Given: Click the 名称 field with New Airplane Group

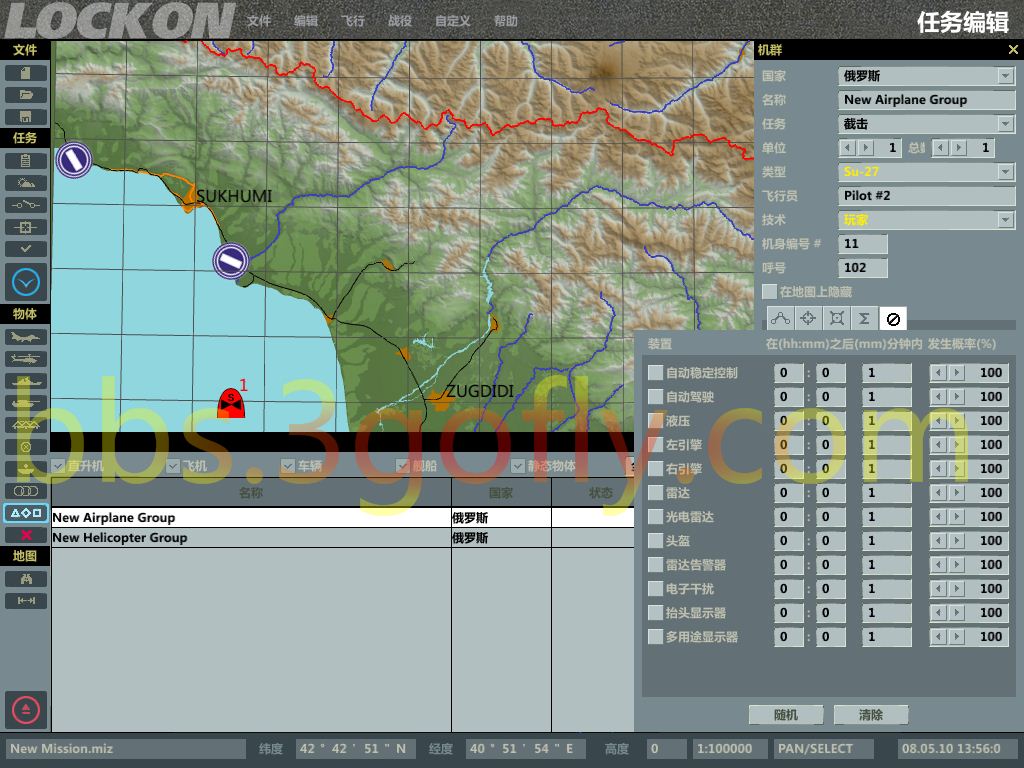Looking at the screenshot, I should tap(926, 100).
